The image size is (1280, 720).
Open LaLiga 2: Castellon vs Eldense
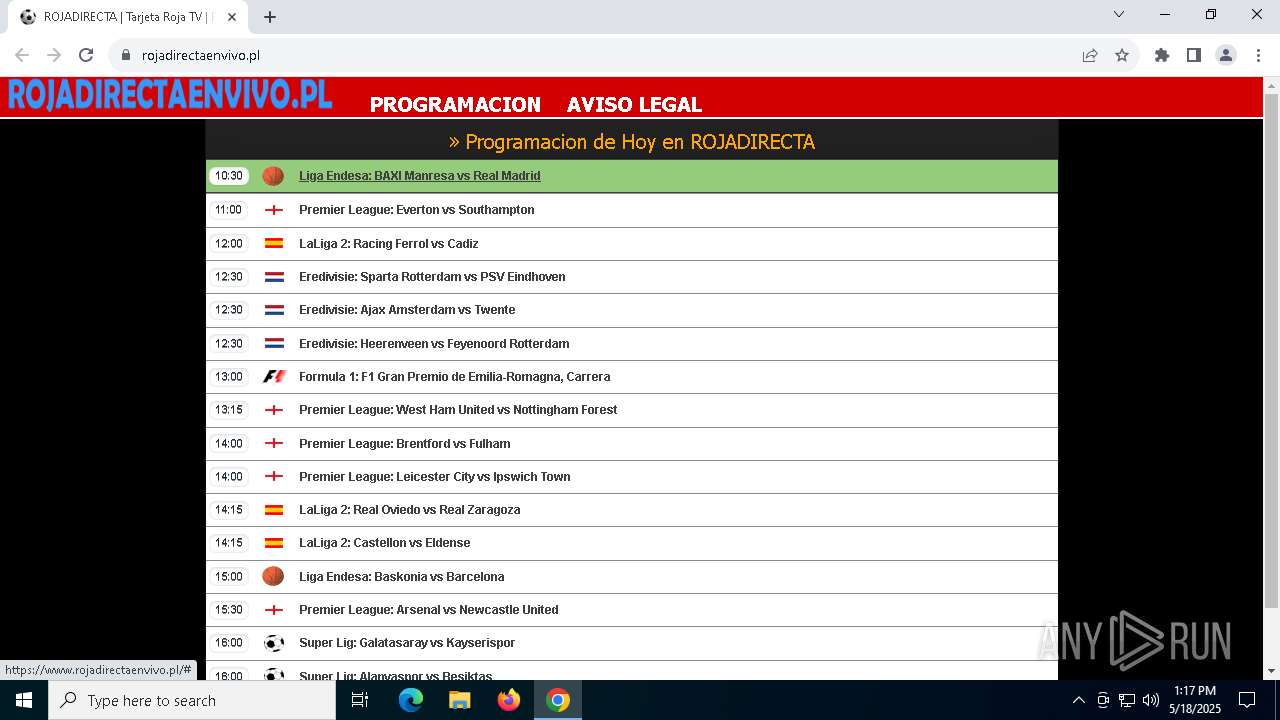tap(384, 543)
